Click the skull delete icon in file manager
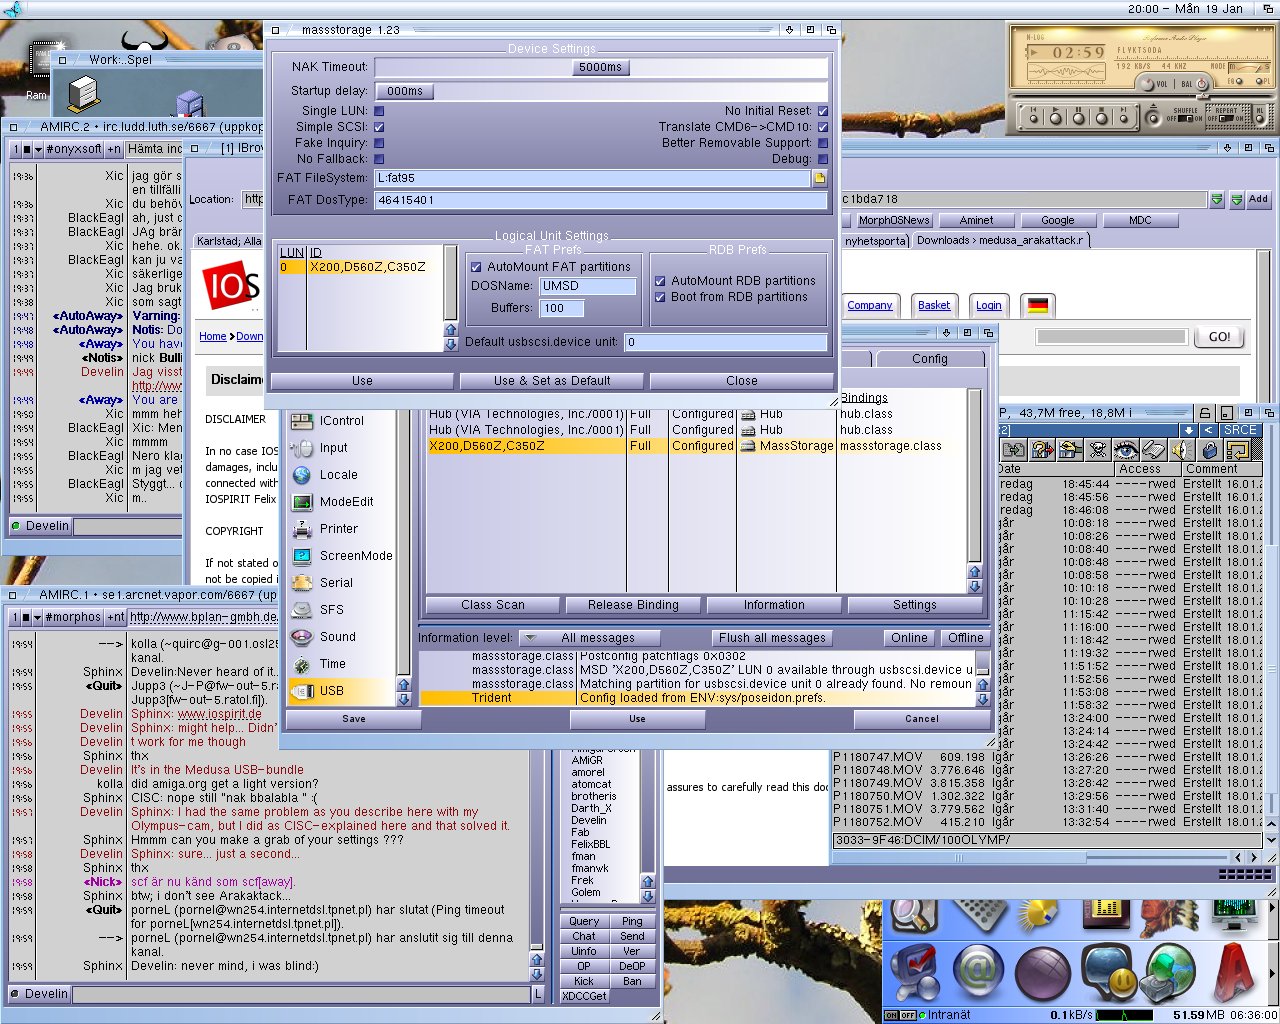Viewport: 1280px width, 1024px height. pyautogui.click(x=1098, y=450)
